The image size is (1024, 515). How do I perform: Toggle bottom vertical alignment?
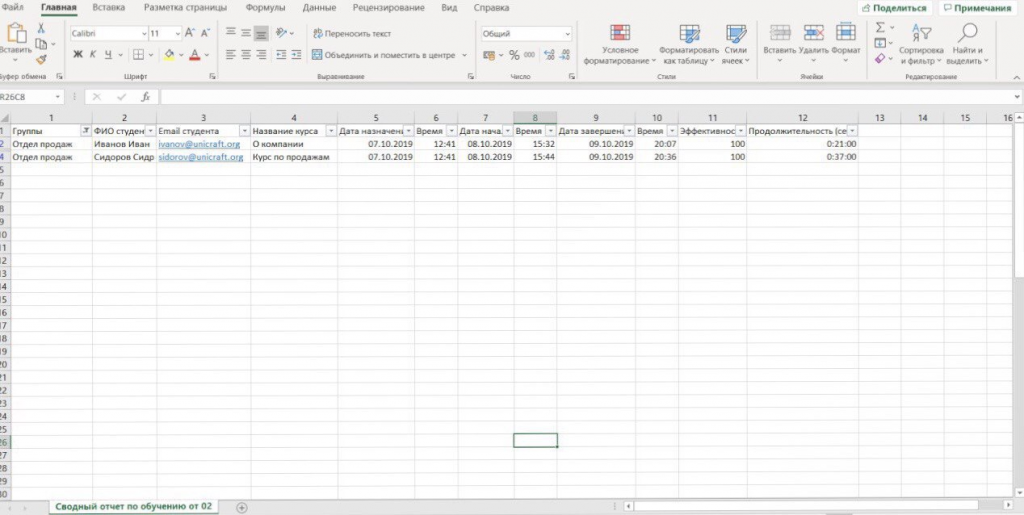pos(261,33)
